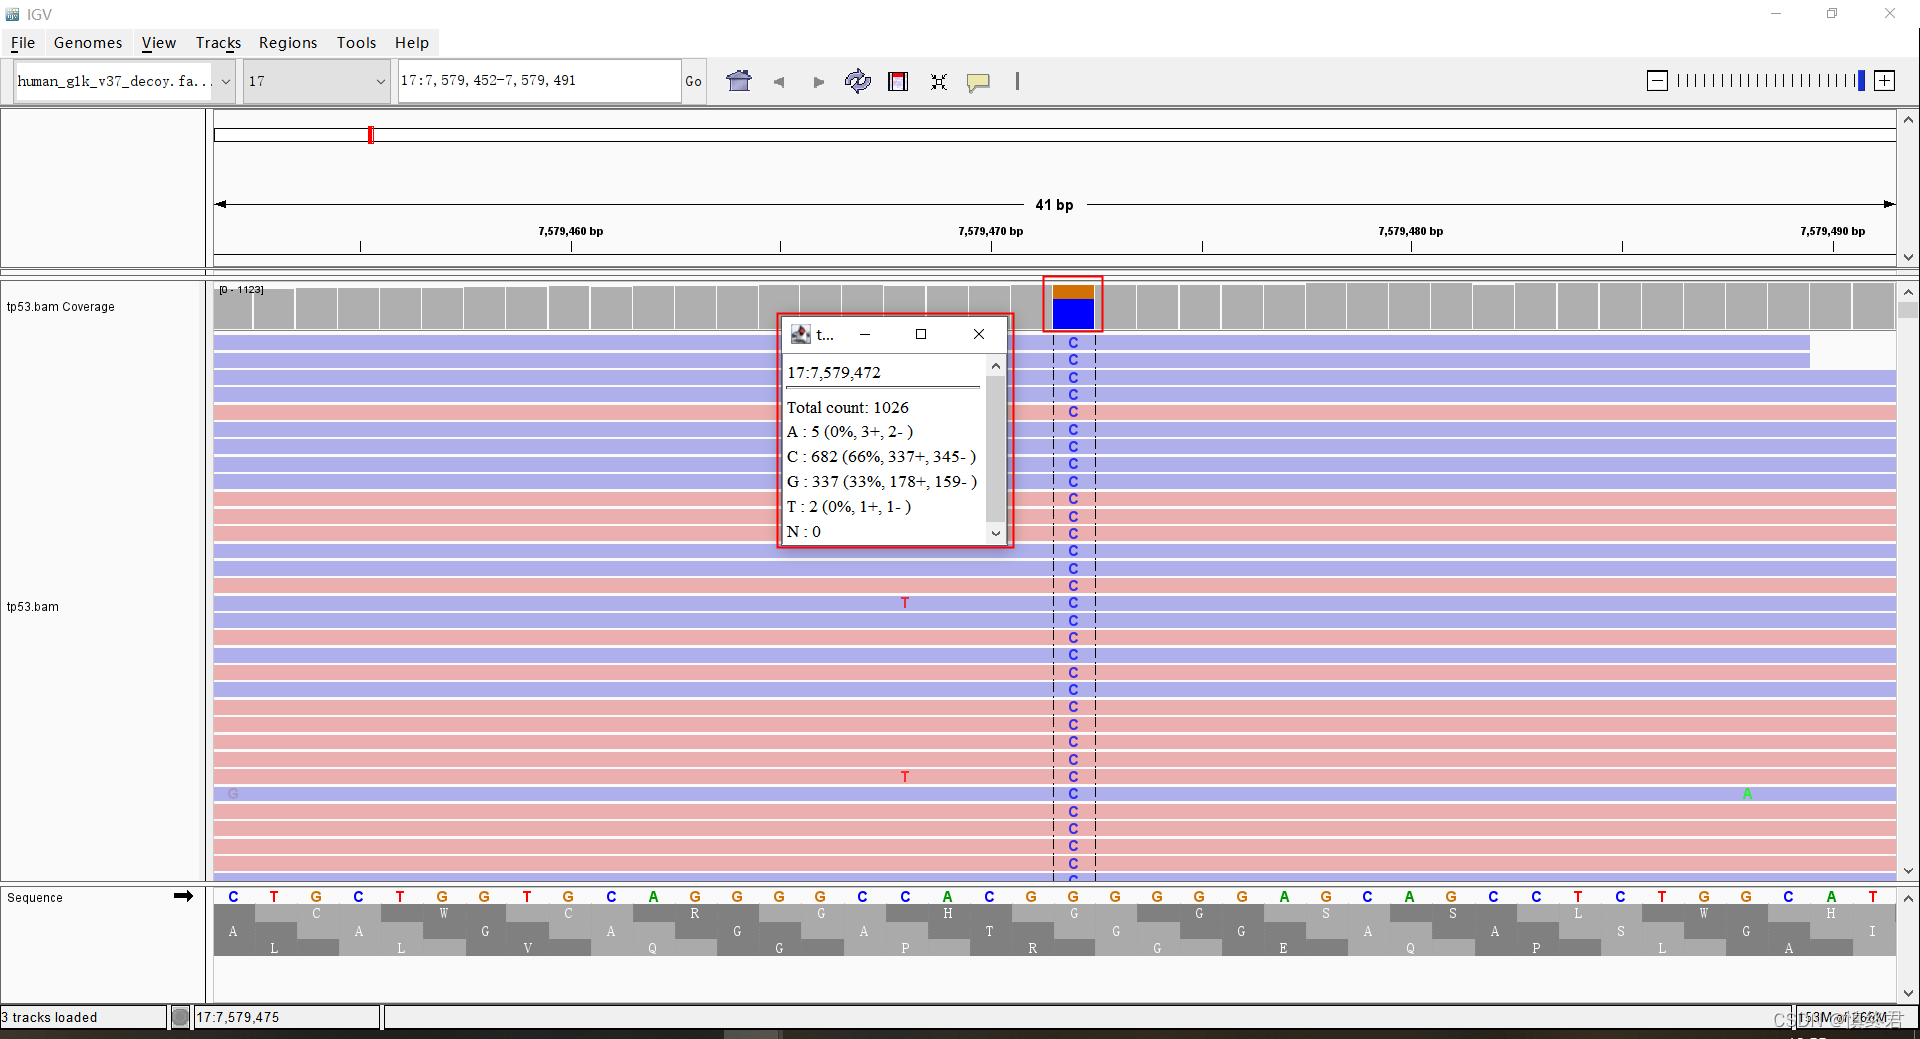Click the refresh screen icon
The width and height of the screenshot is (1920, 1039).
(858, 81)
